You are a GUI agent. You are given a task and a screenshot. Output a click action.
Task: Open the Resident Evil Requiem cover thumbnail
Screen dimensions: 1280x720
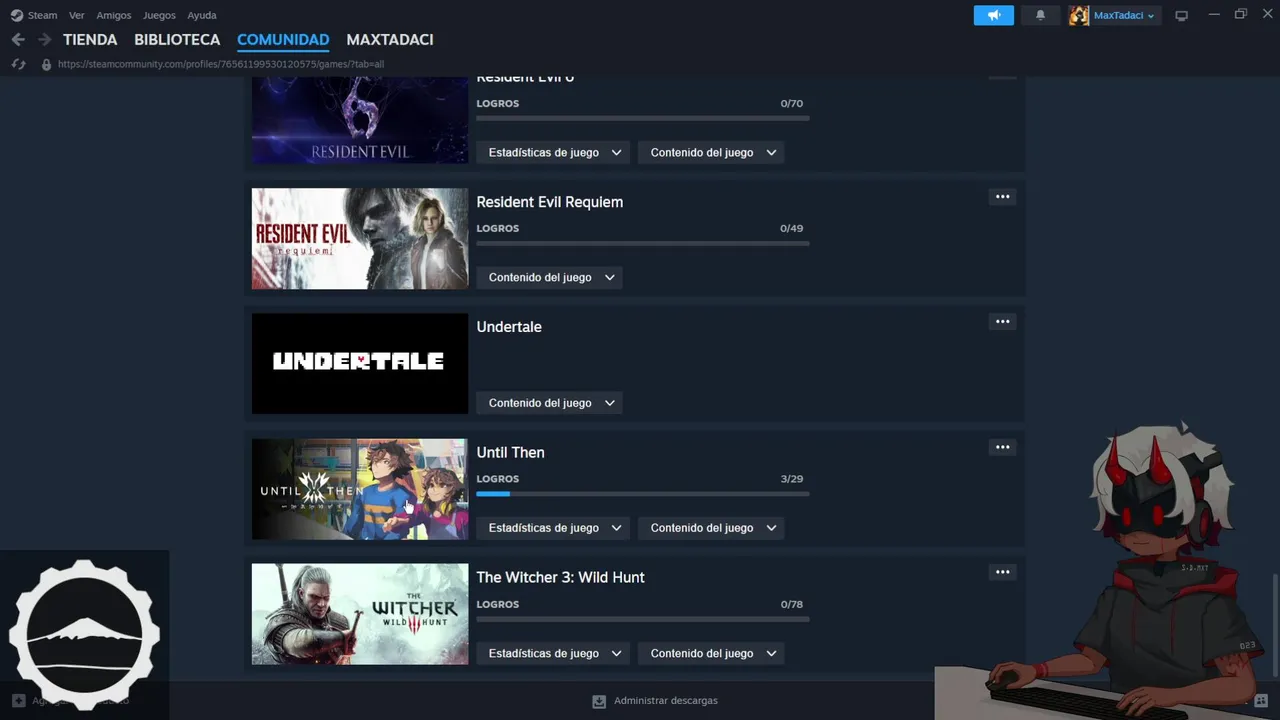tap(360, 239)
